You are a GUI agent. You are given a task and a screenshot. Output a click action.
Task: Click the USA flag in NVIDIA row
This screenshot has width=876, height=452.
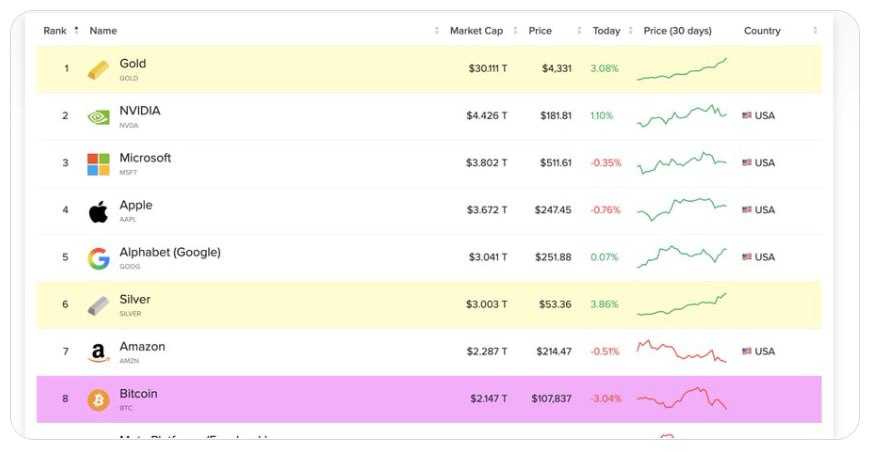tap(747, 116)
